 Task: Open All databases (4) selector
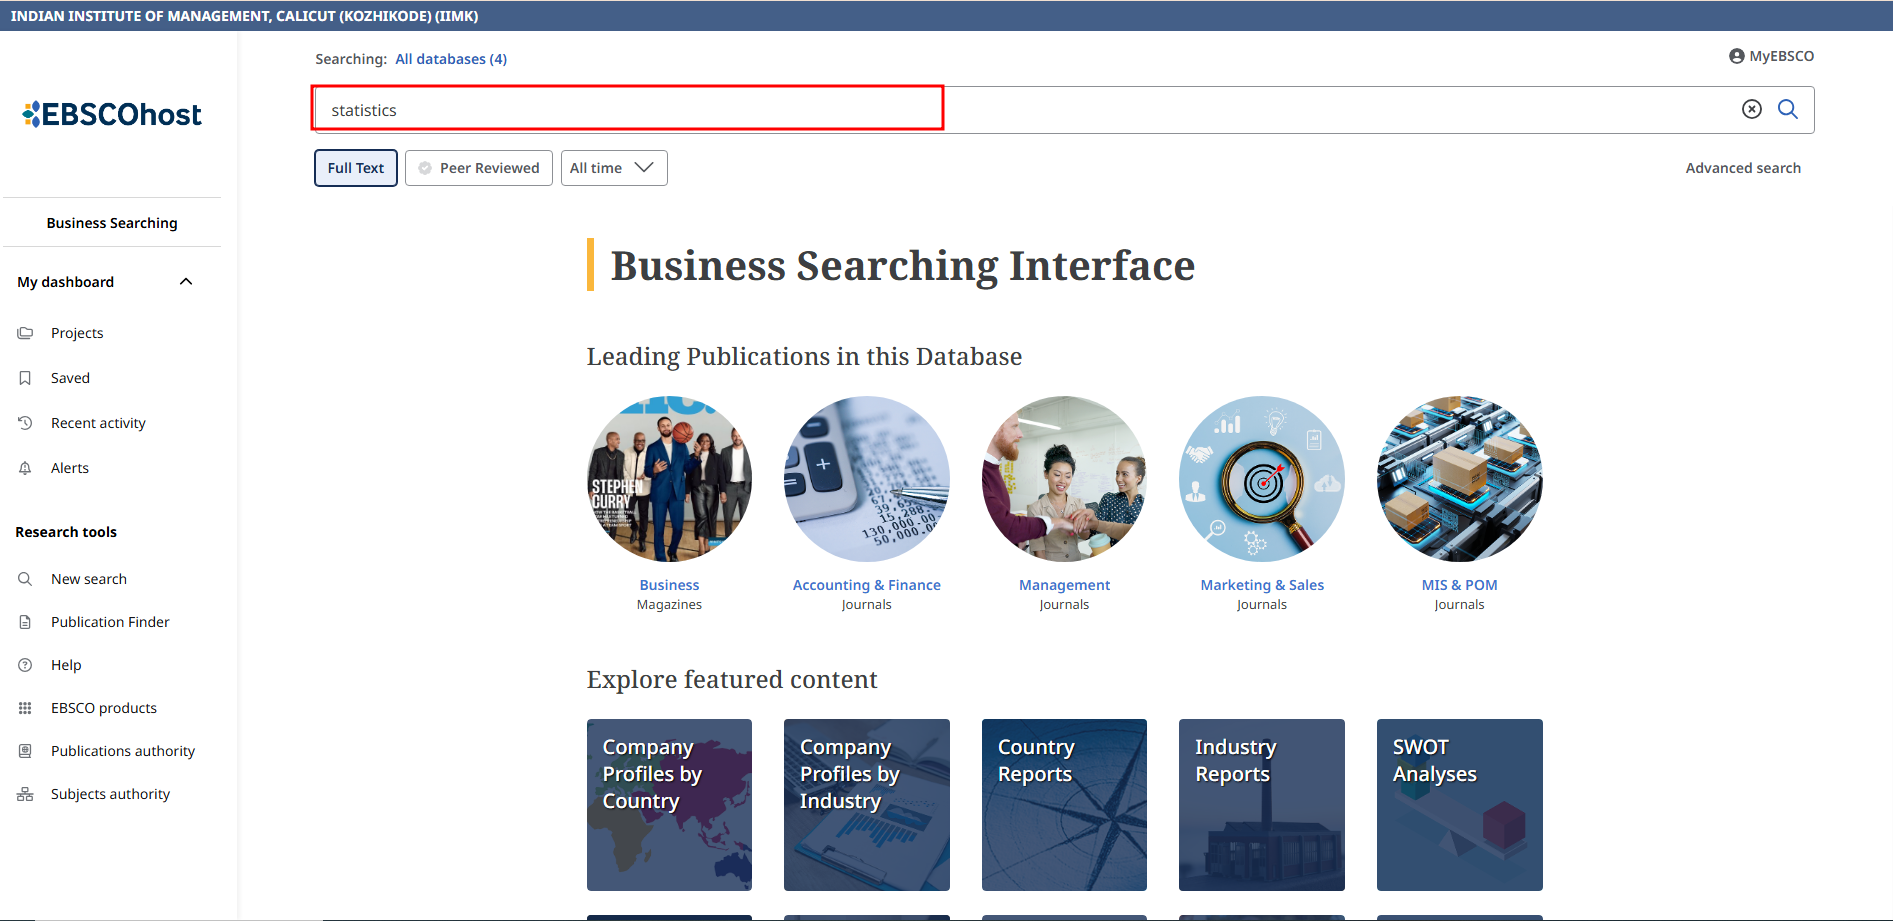coord(451,59)
